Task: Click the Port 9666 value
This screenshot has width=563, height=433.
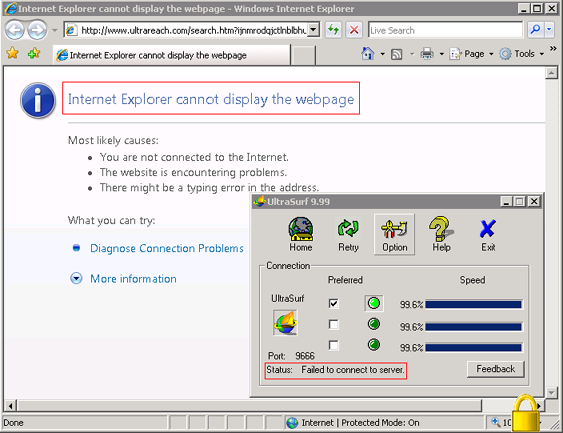Action: (304, 355)
